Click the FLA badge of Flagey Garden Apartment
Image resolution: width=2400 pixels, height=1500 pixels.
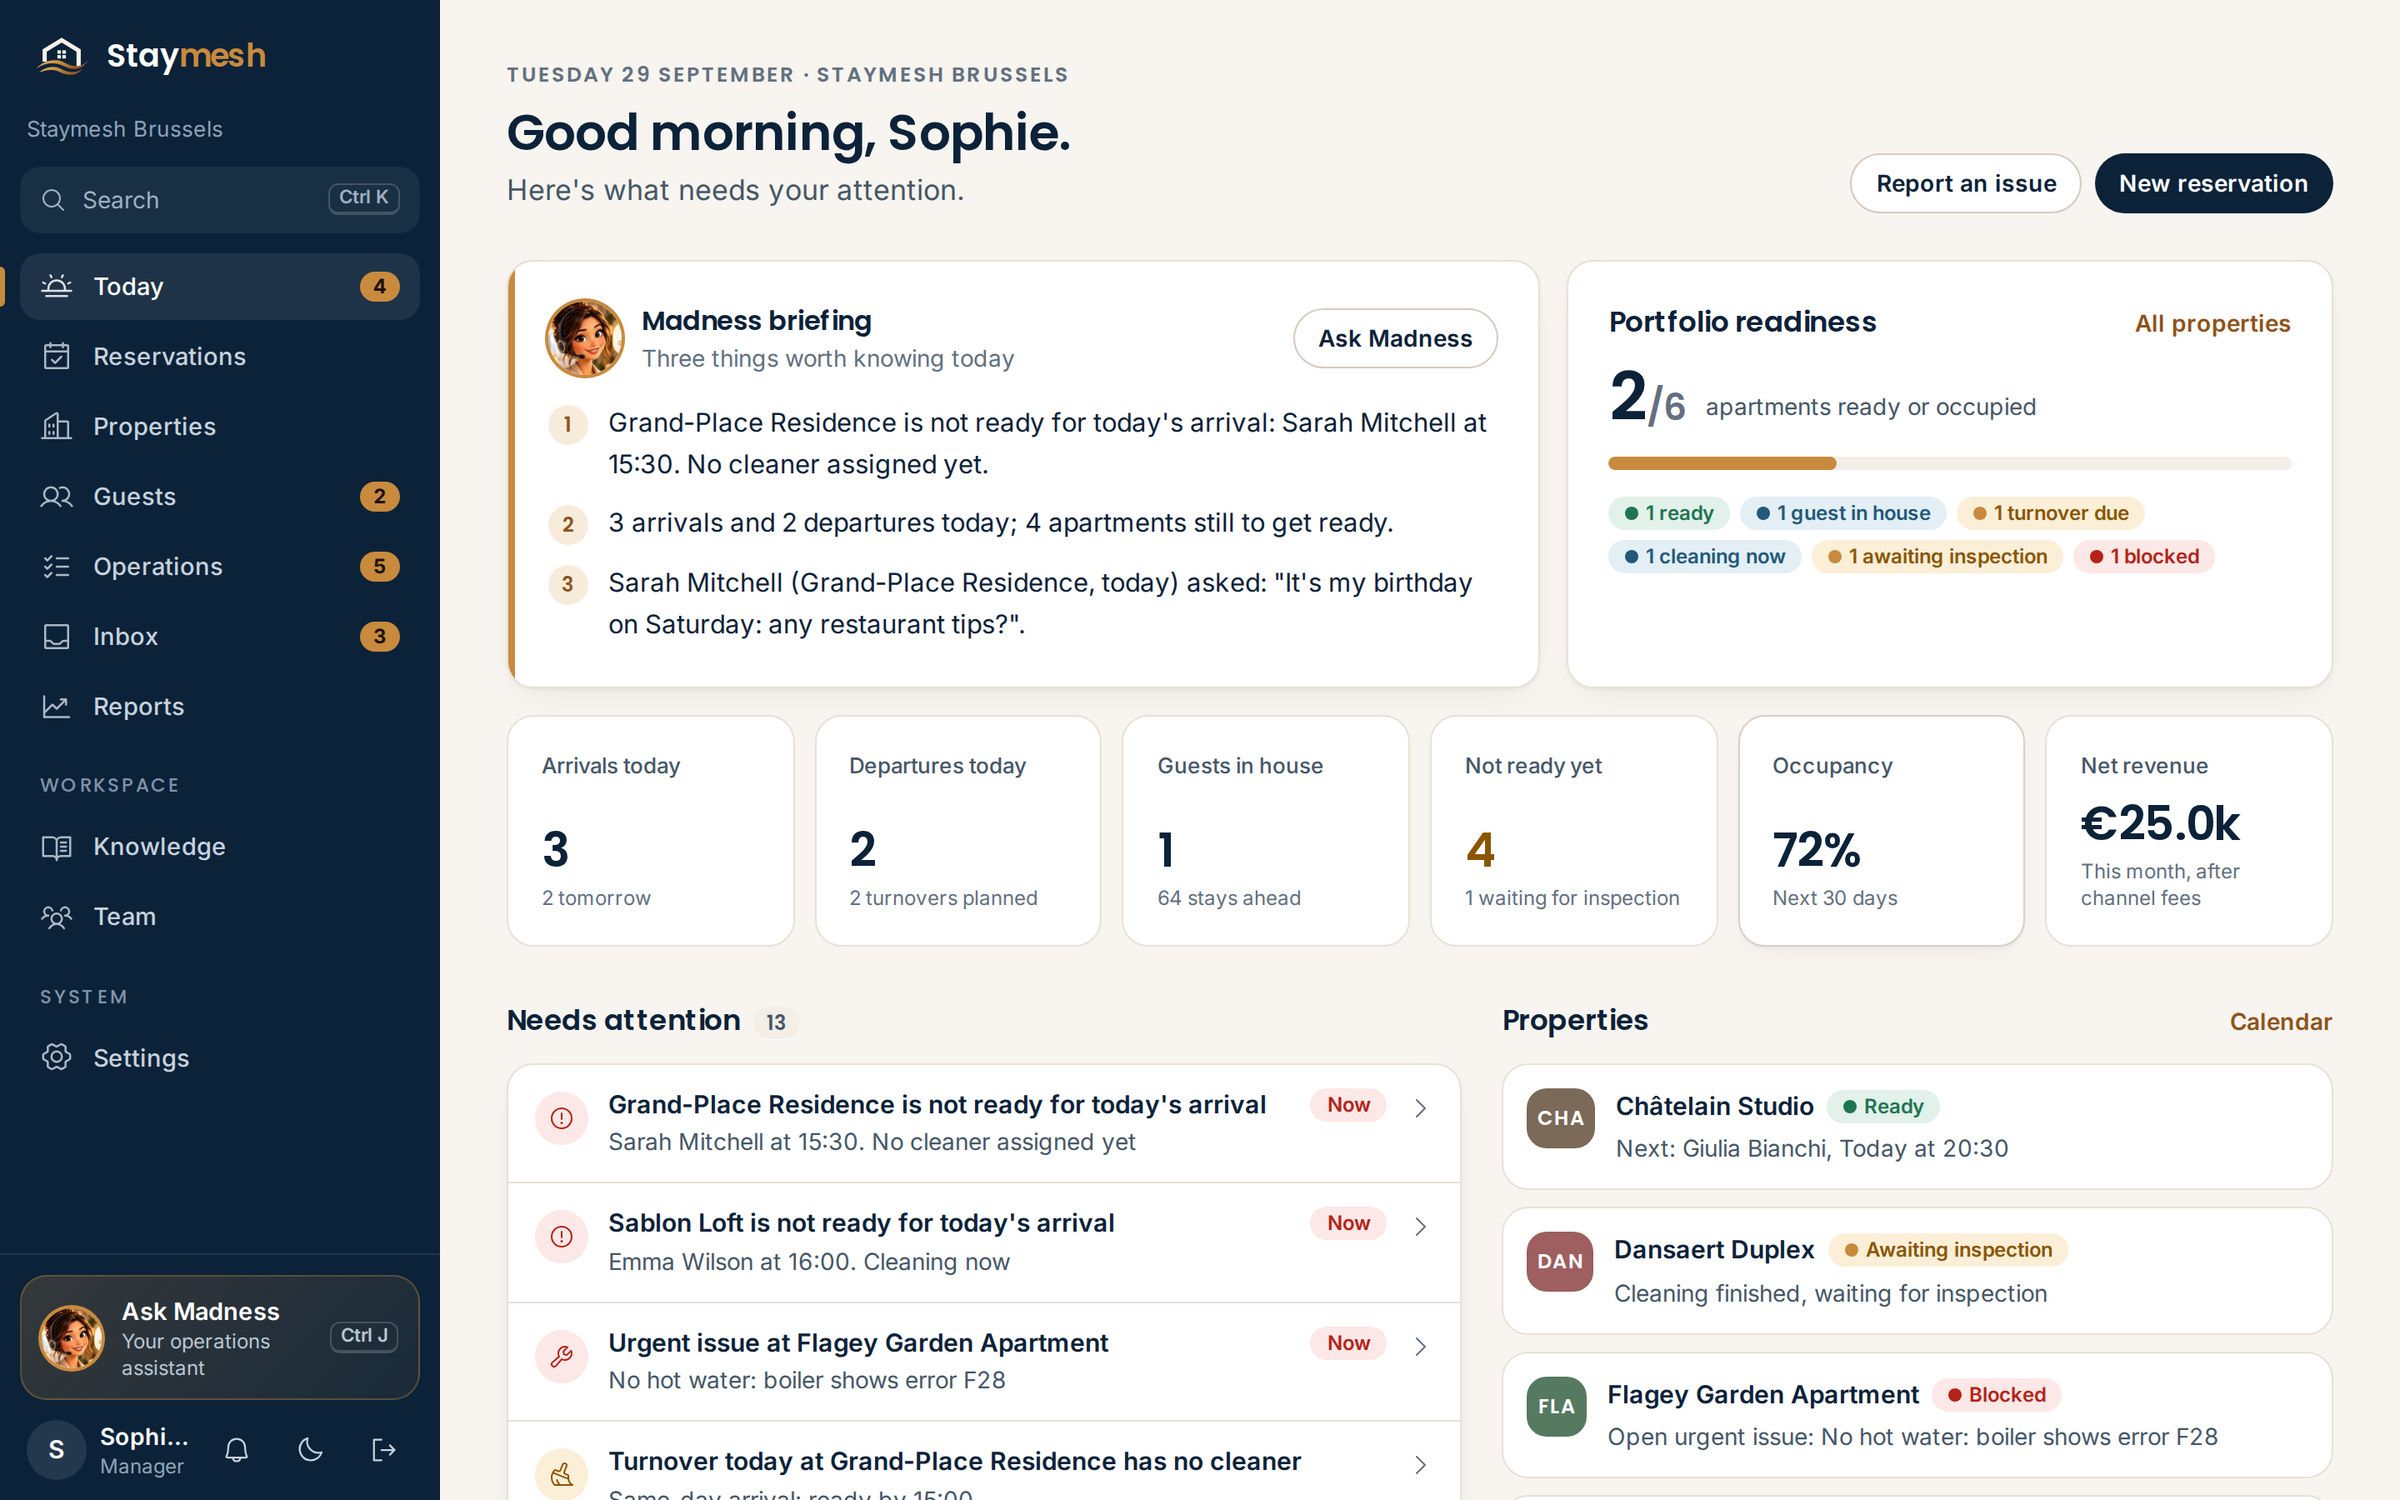click(x=1556, y=1406)
